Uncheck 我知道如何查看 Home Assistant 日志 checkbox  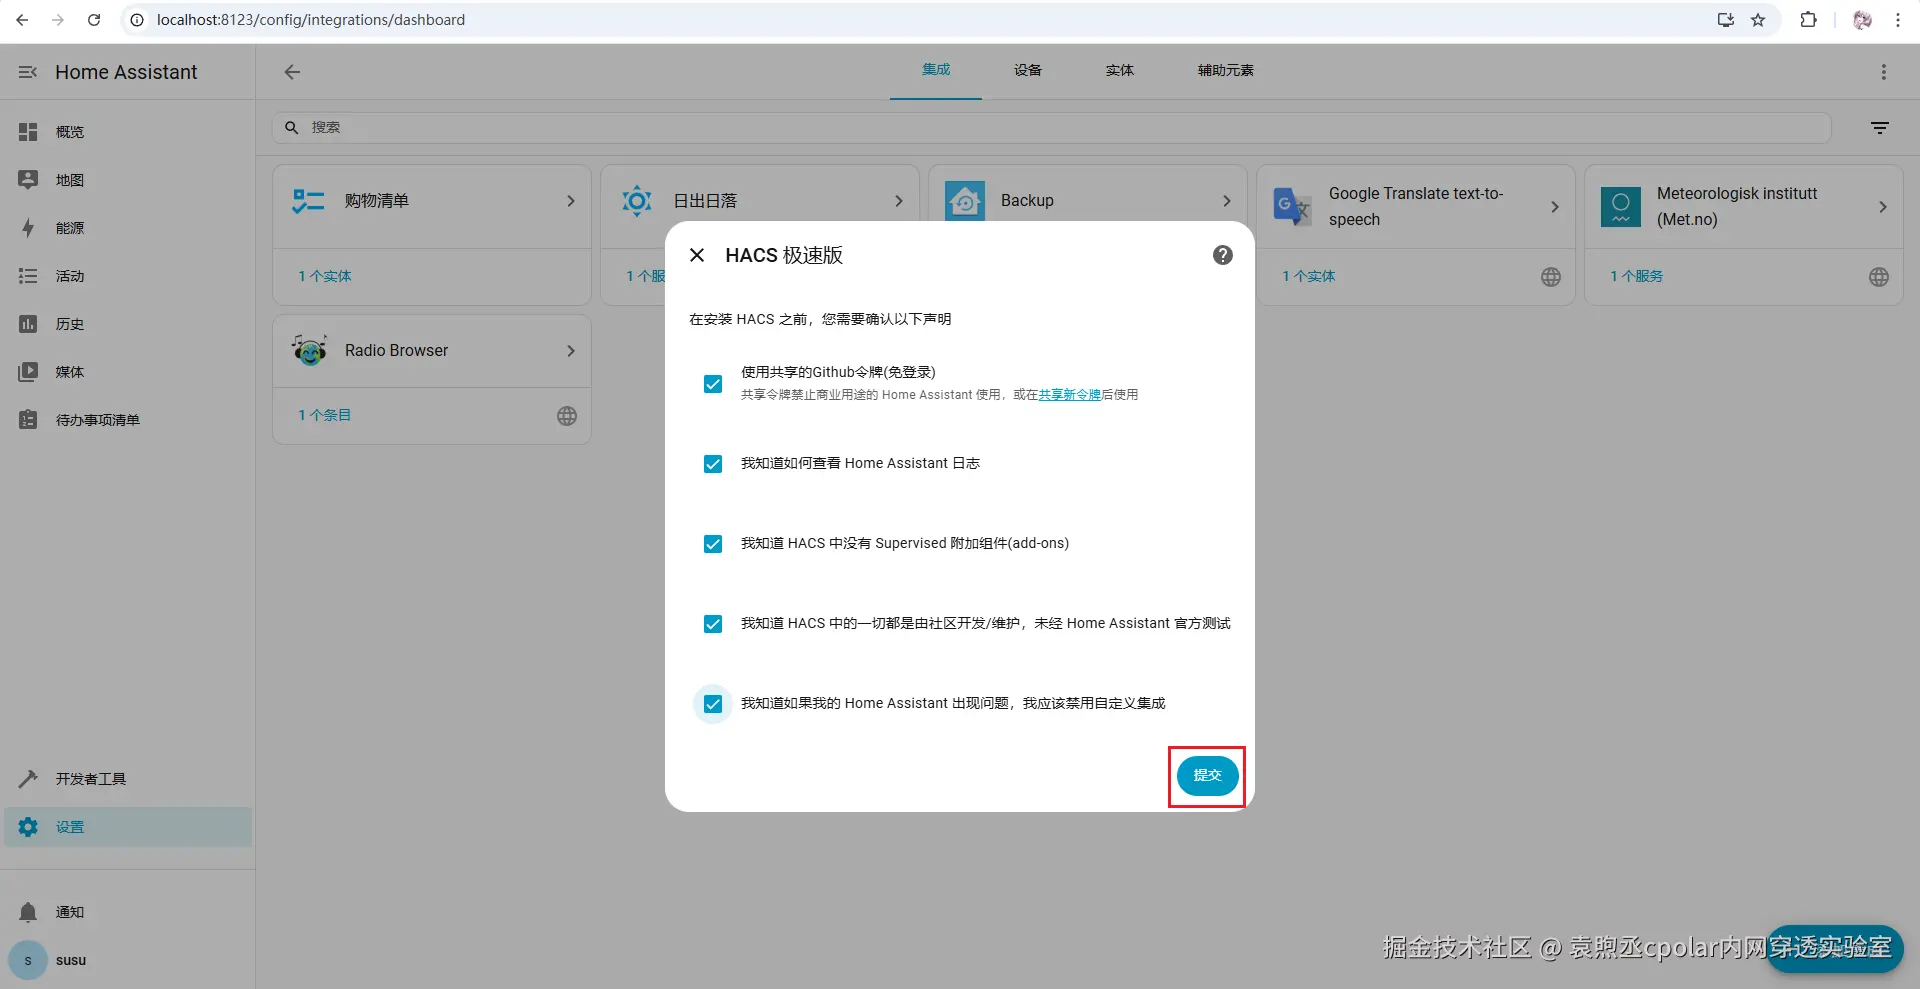tap(713, 464)
